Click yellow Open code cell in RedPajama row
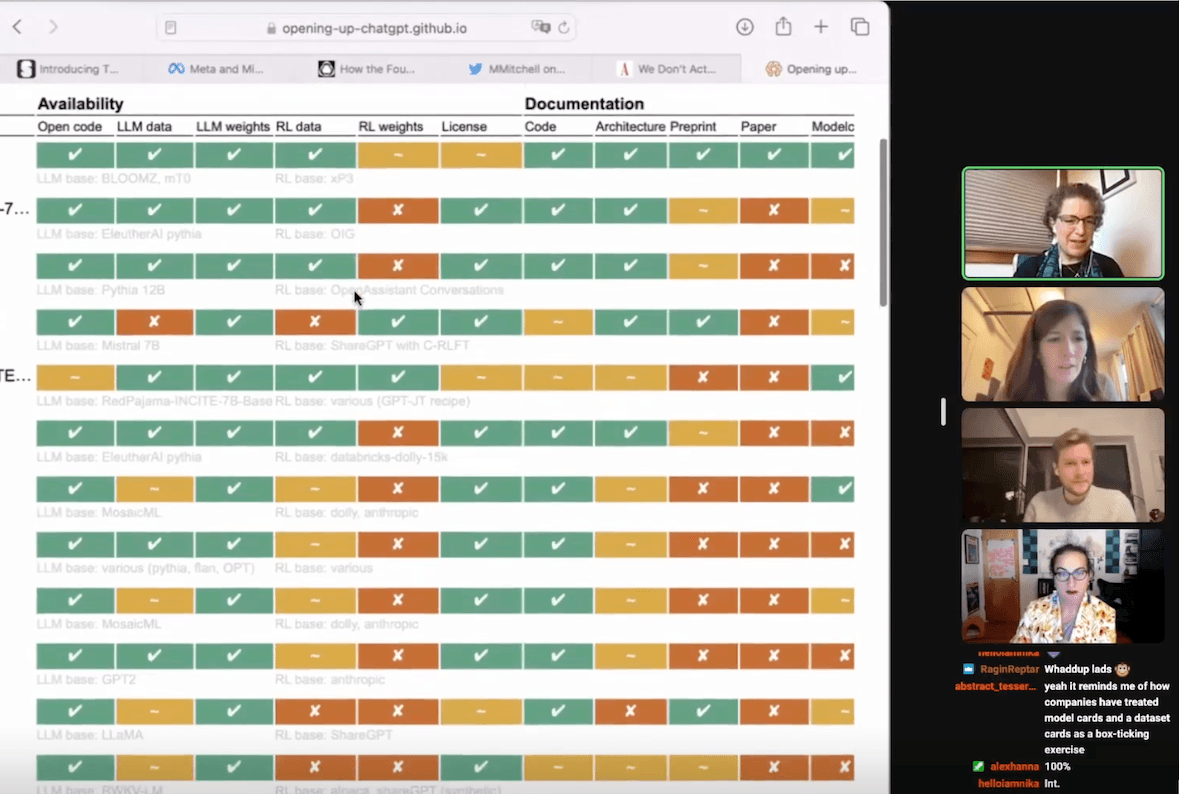The height and width of the screenshot is (794, 1179). [x=75, y=377]
